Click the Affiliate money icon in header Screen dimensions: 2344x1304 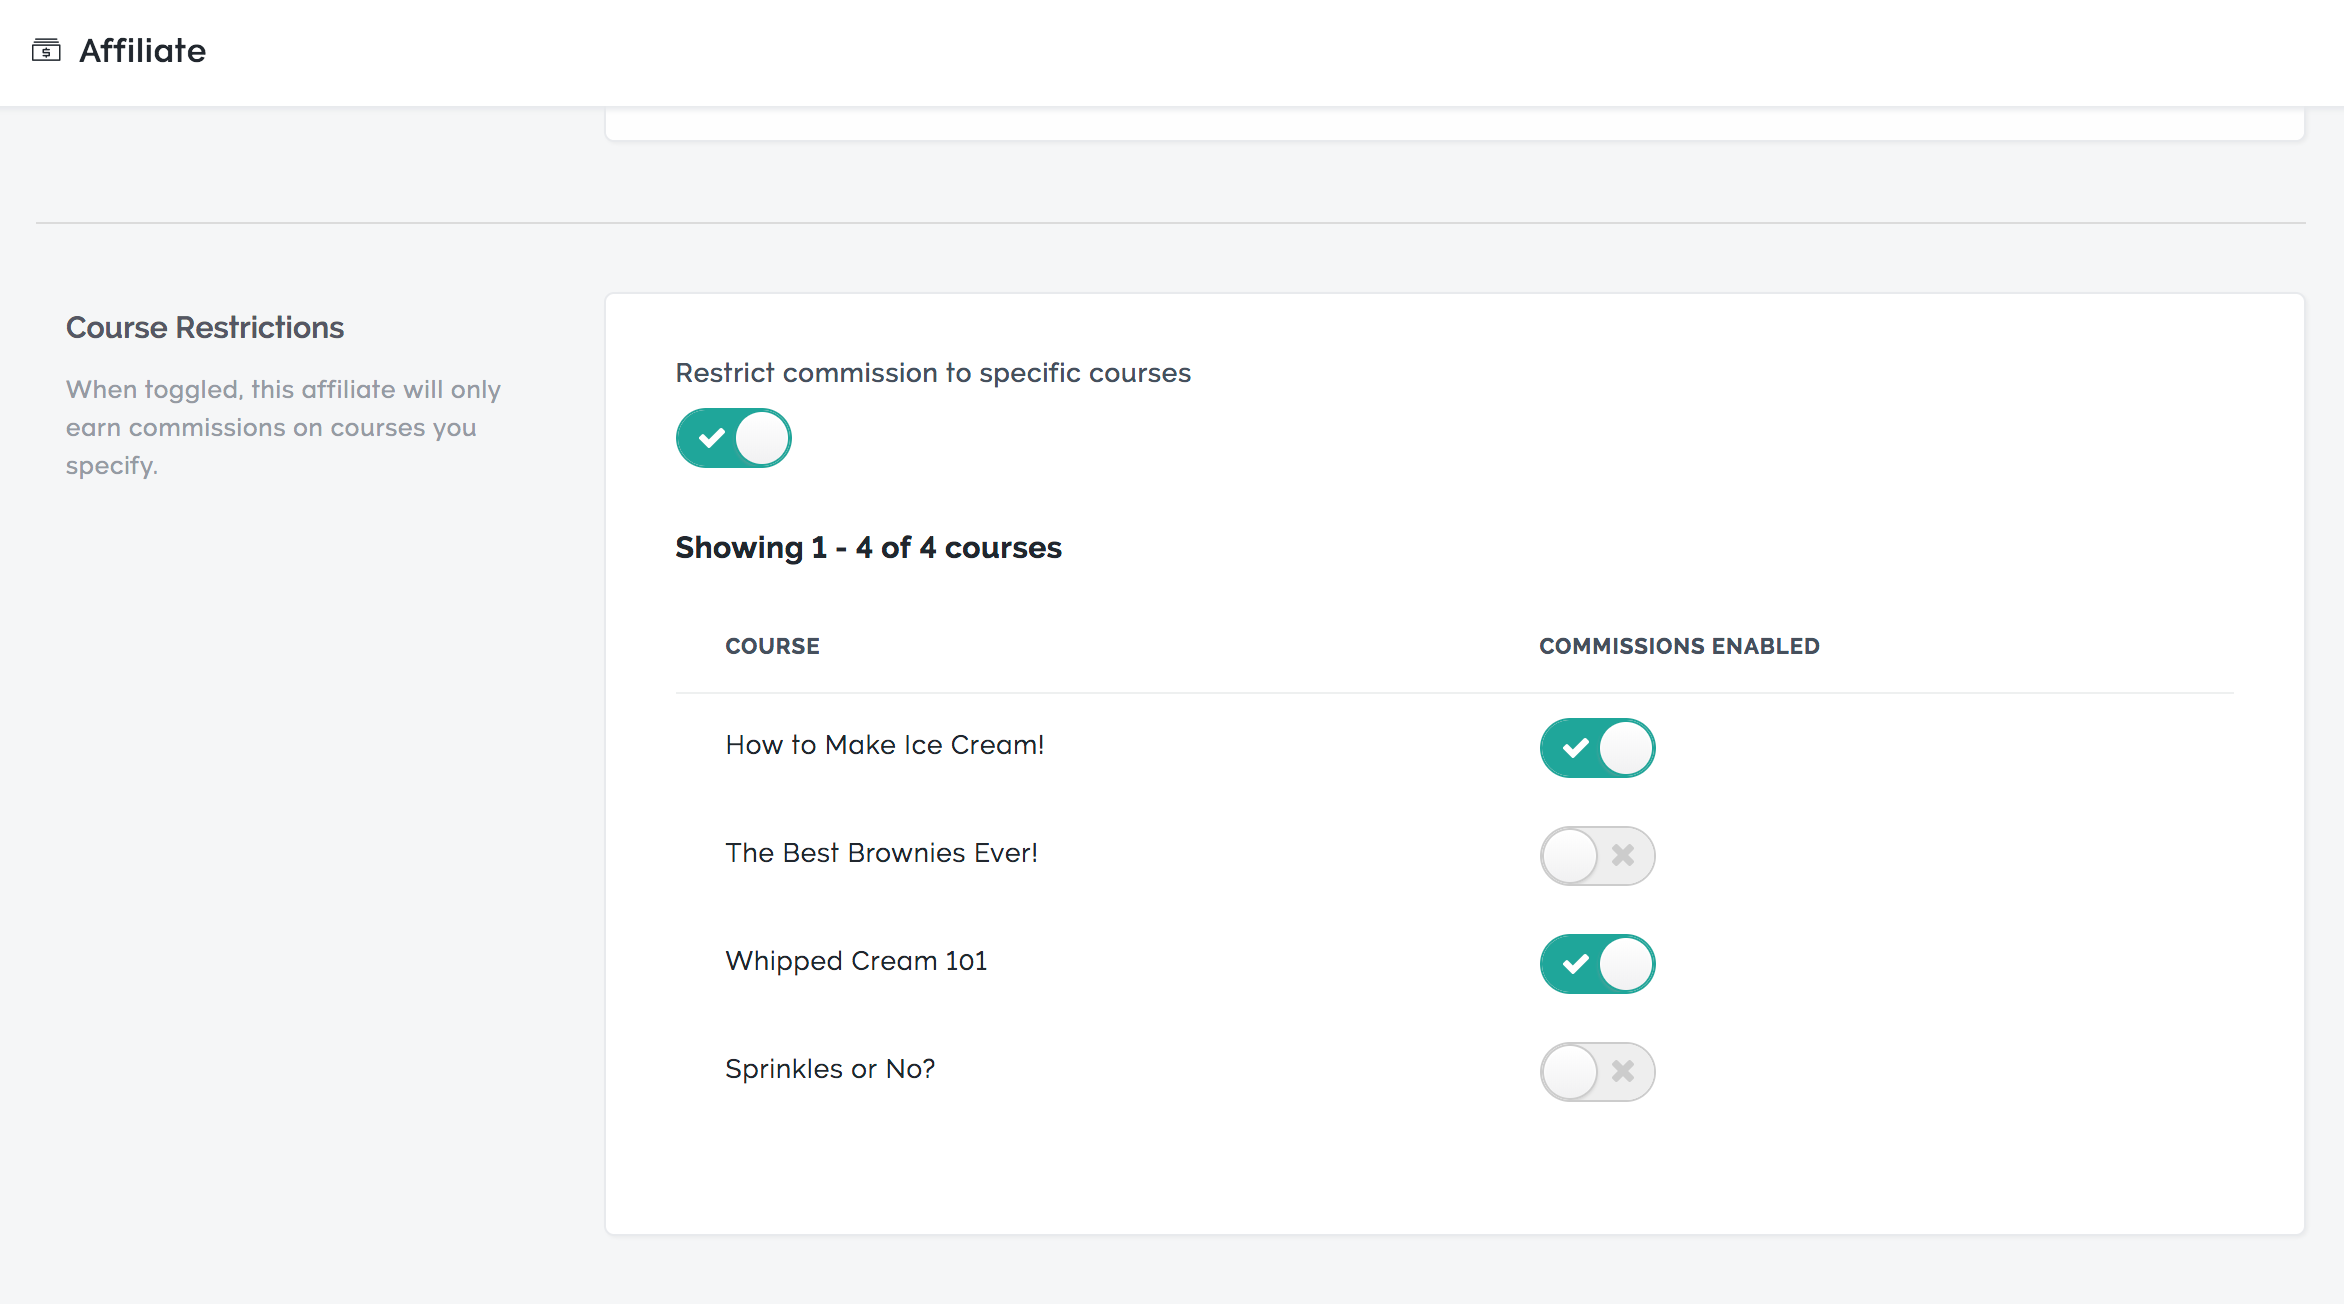(46, 50)
